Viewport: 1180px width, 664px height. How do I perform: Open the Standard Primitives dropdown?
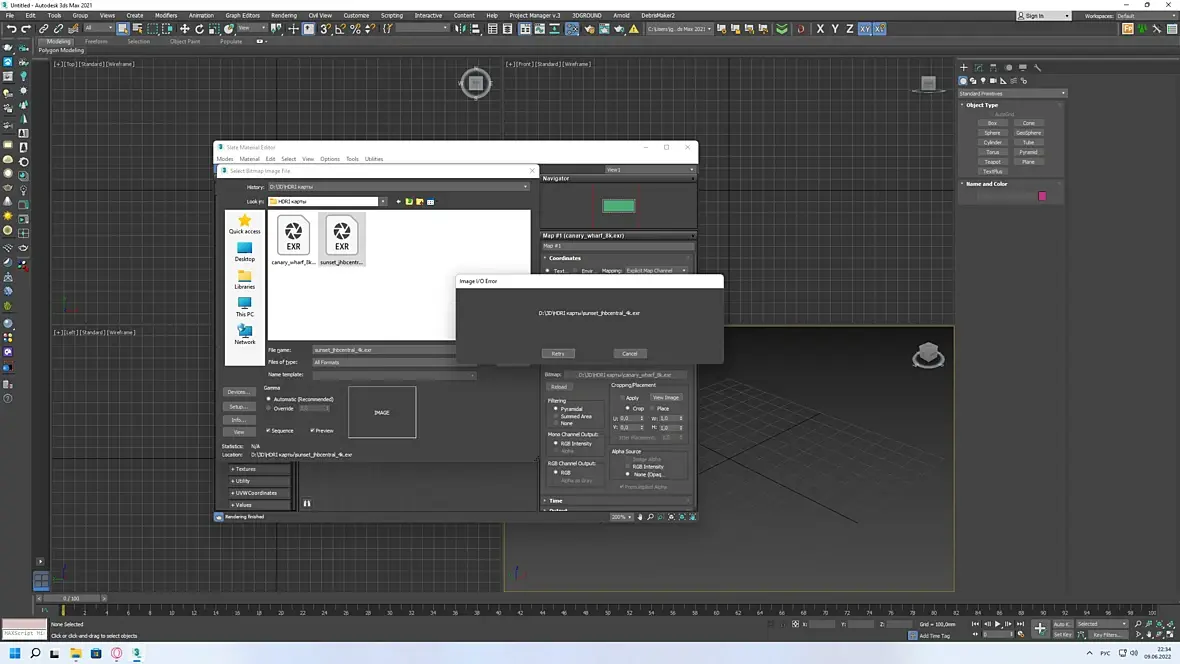[1012, 93]
